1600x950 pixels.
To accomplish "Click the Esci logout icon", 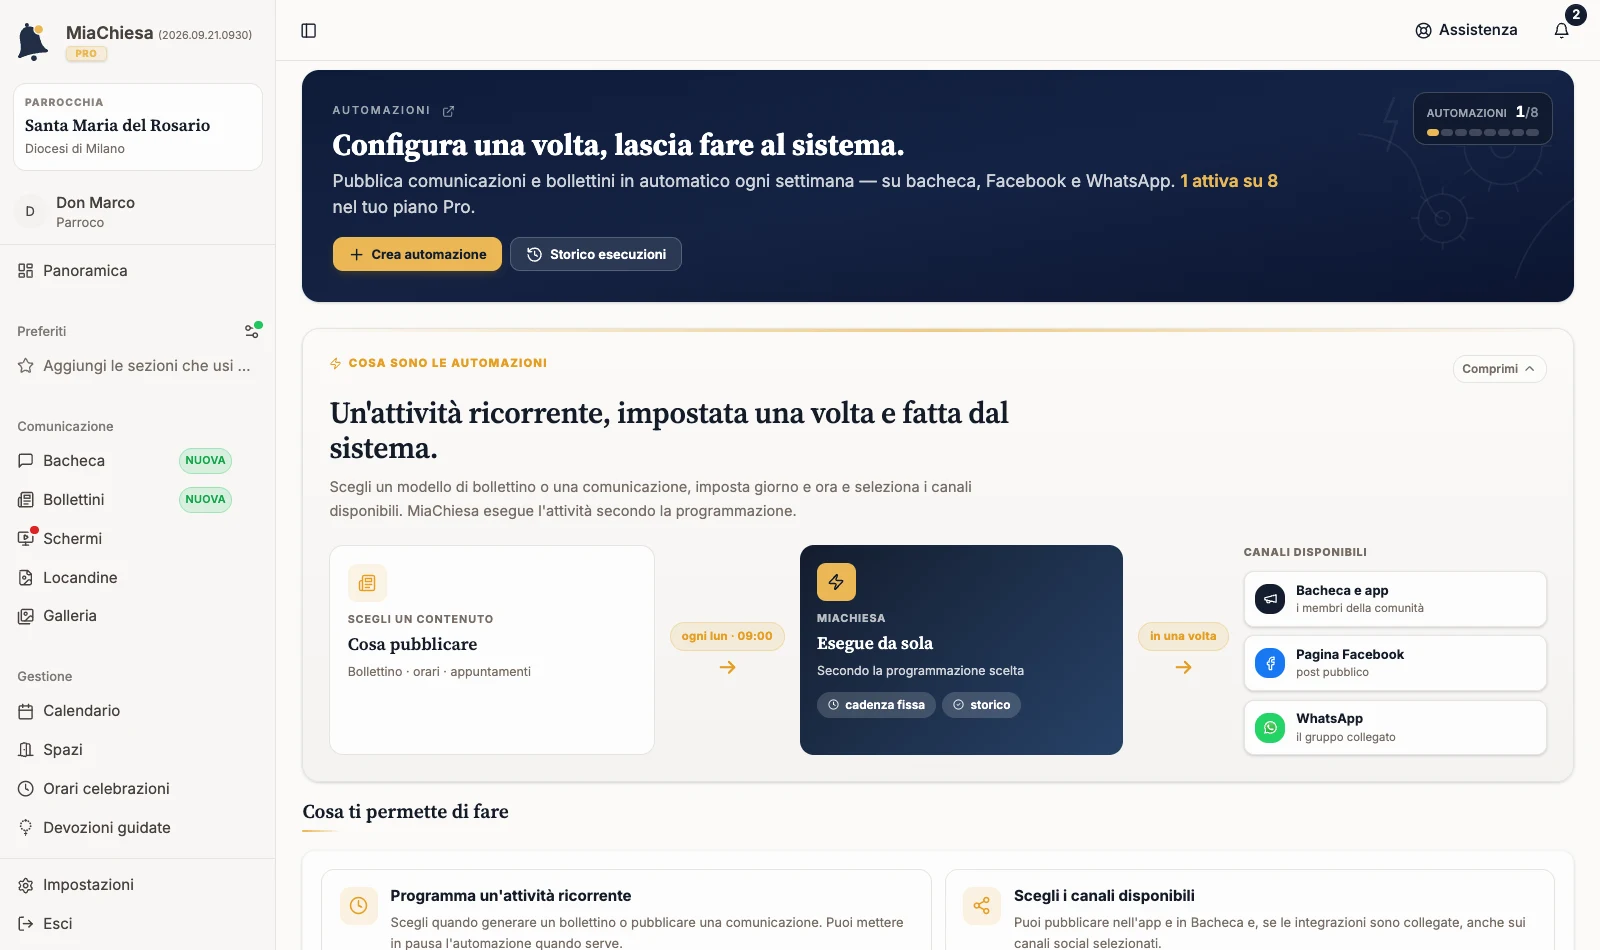I will 26,924.
